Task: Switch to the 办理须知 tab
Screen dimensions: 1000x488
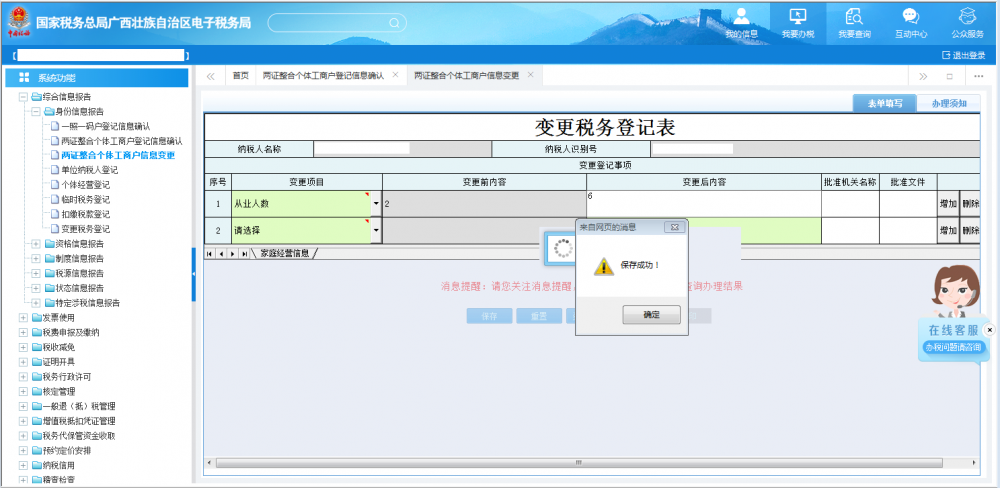Action: [x=948, y=103]
